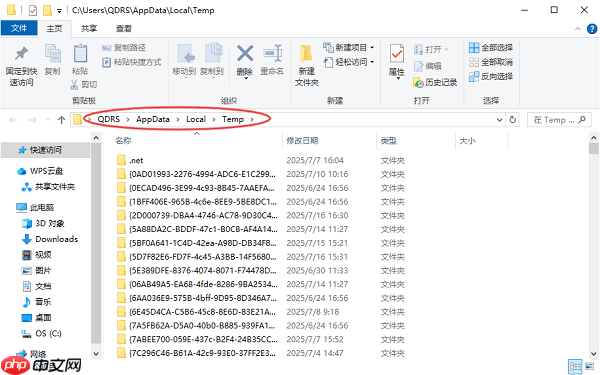
Task: Click Local in the address breadcrumb
Action: click(196, 119)
